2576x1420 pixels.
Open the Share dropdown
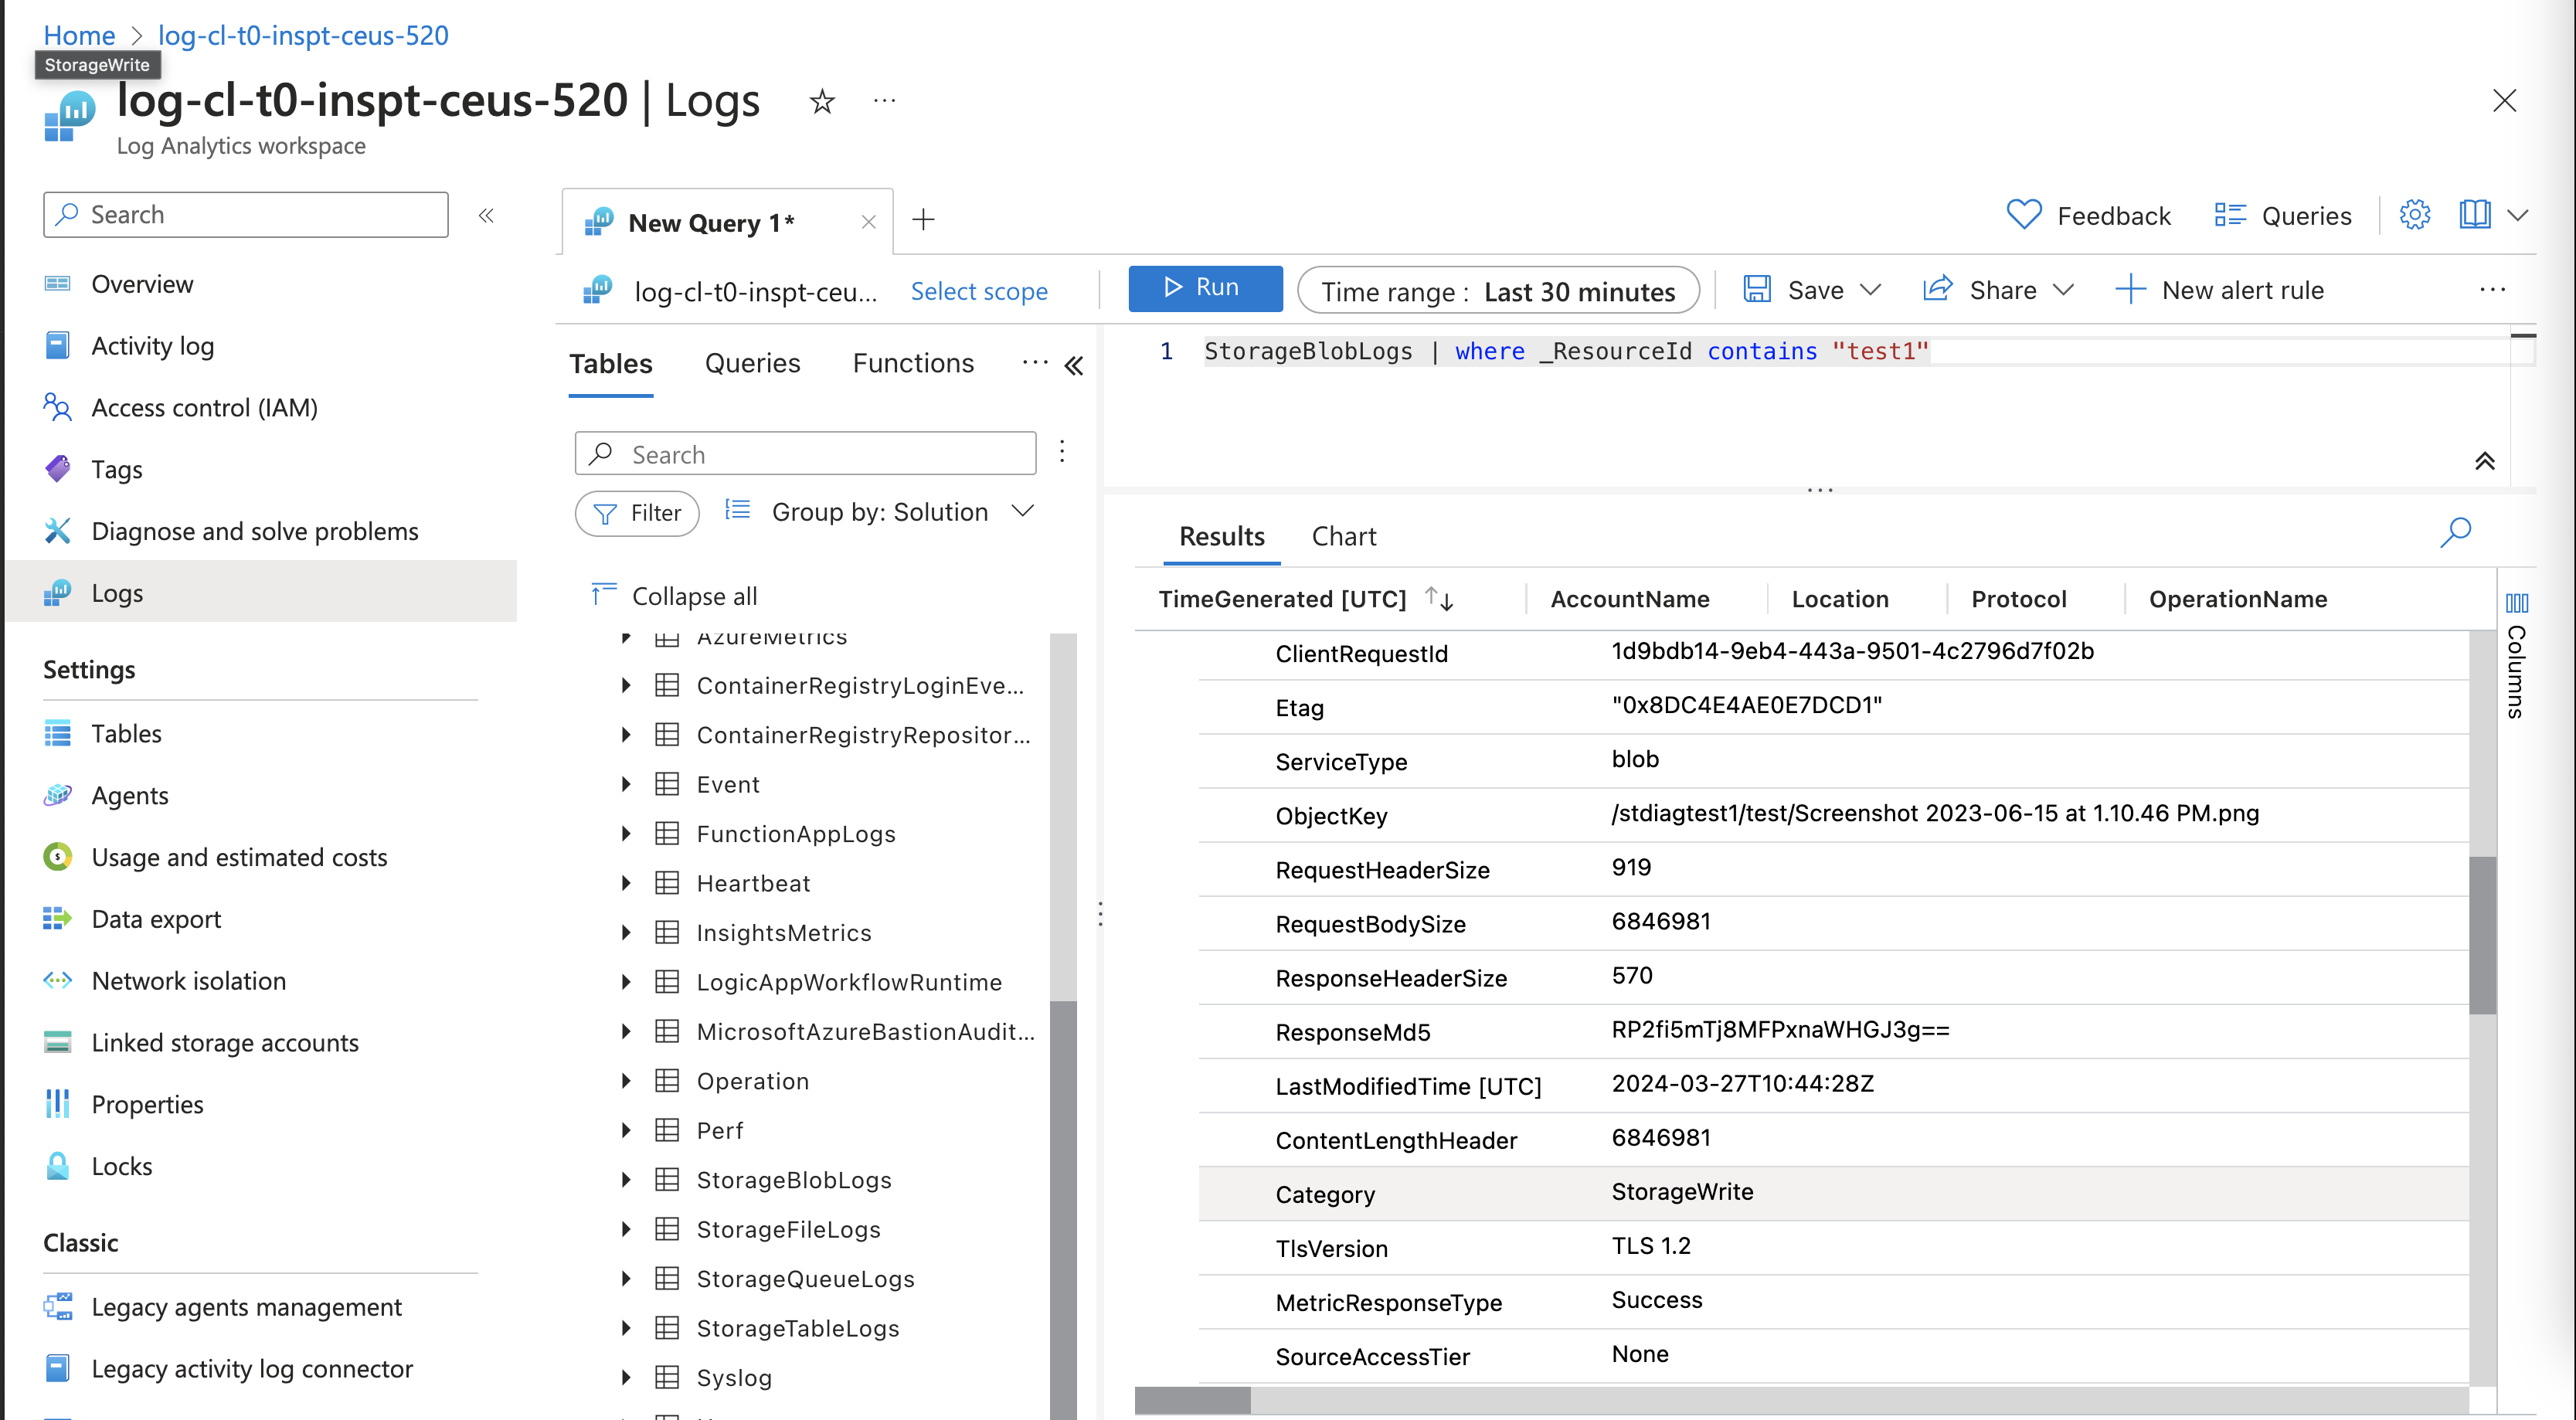pos(1997,290)
